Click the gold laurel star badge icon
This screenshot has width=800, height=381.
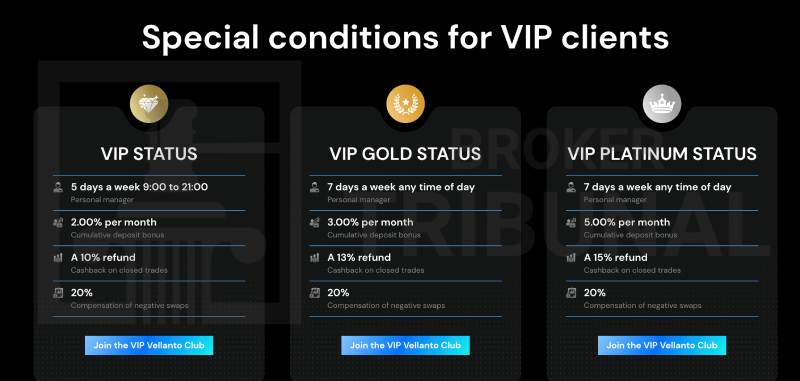[406, 104]
